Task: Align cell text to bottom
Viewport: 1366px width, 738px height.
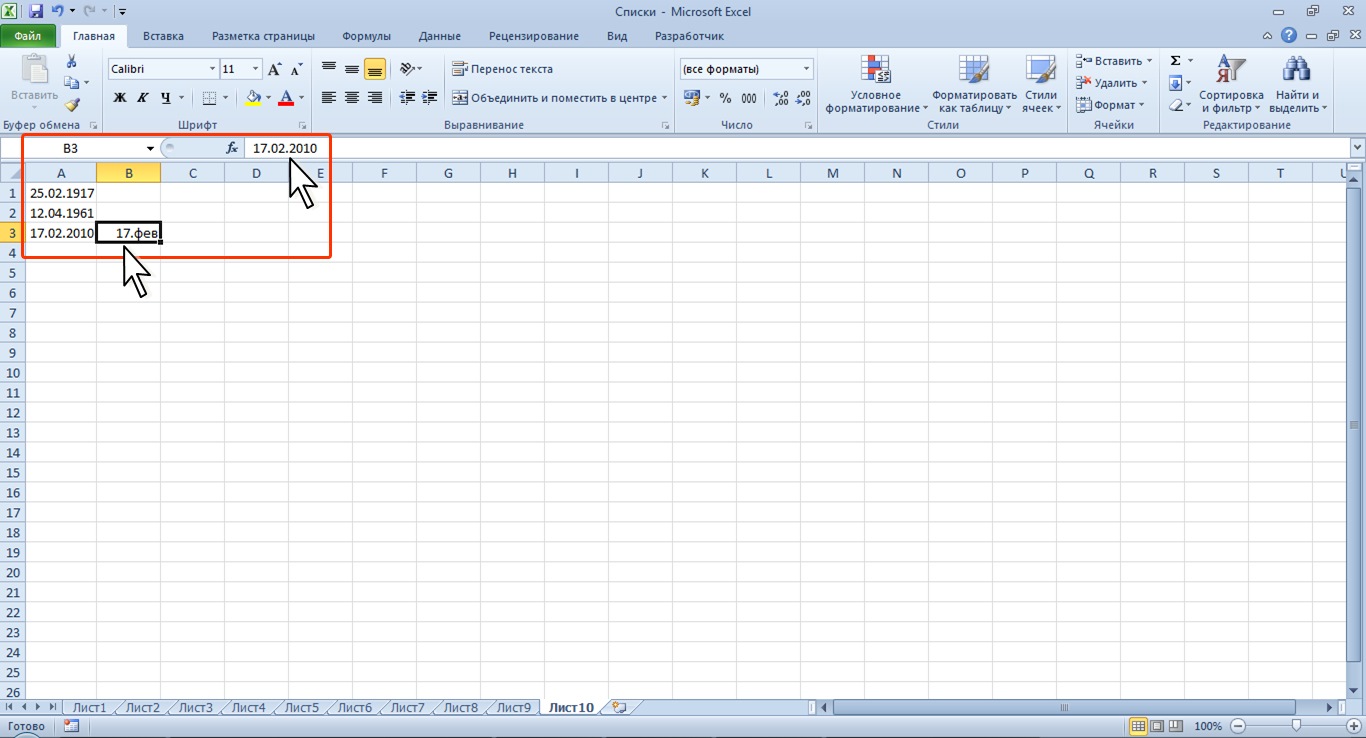Action: (x=375, y=69)
